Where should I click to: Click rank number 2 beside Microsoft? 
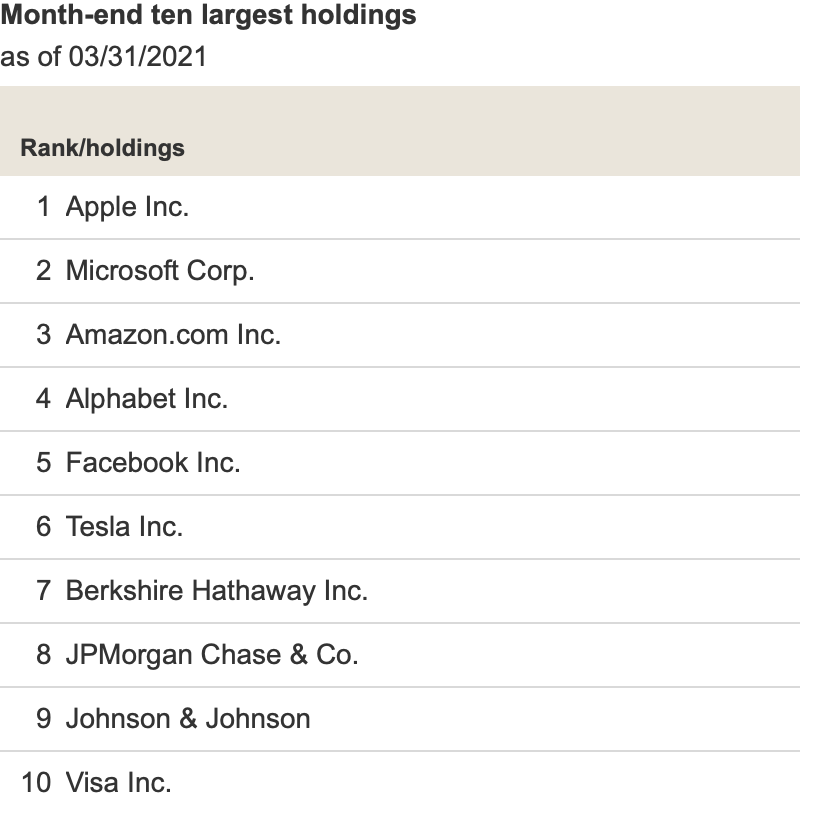click(44, 271)
